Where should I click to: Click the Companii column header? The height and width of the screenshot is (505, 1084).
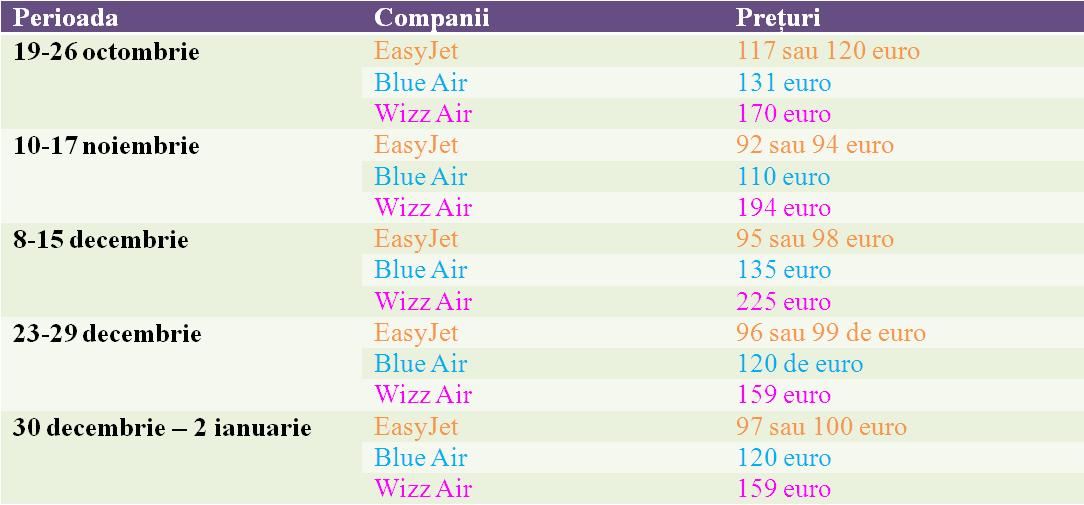tap(432, 18)
